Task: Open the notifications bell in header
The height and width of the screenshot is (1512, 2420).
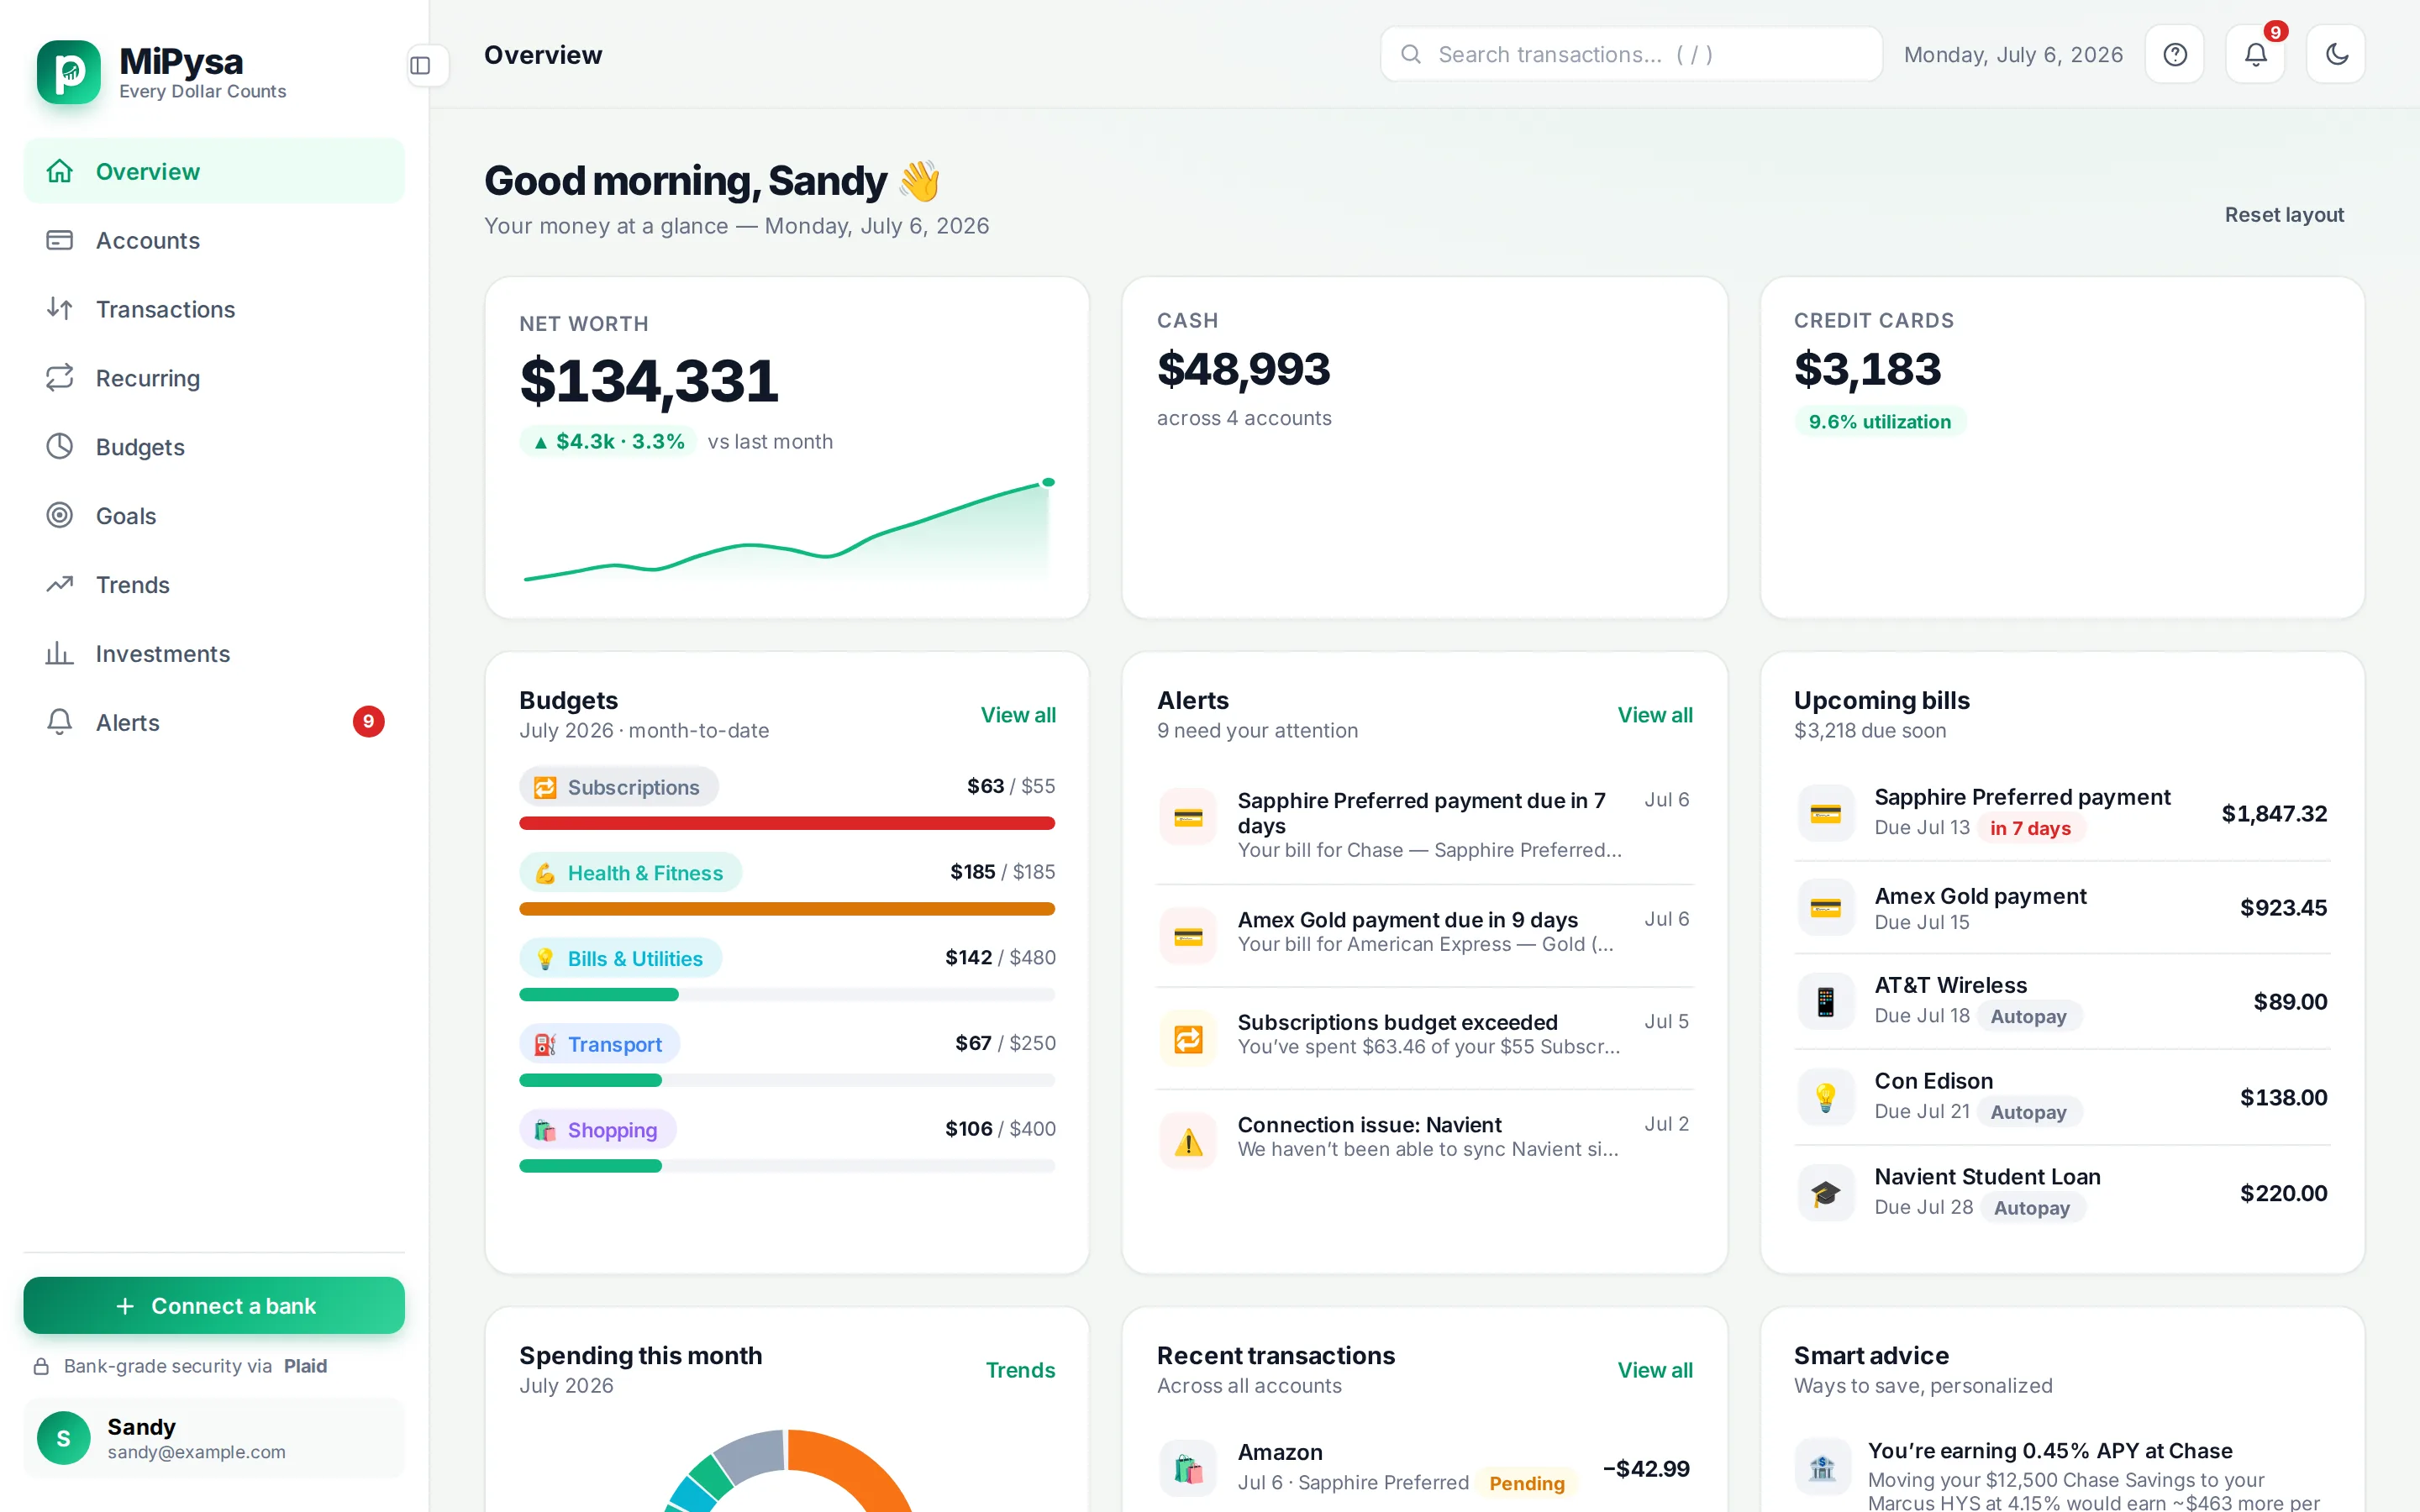Action: [2256, 54]
